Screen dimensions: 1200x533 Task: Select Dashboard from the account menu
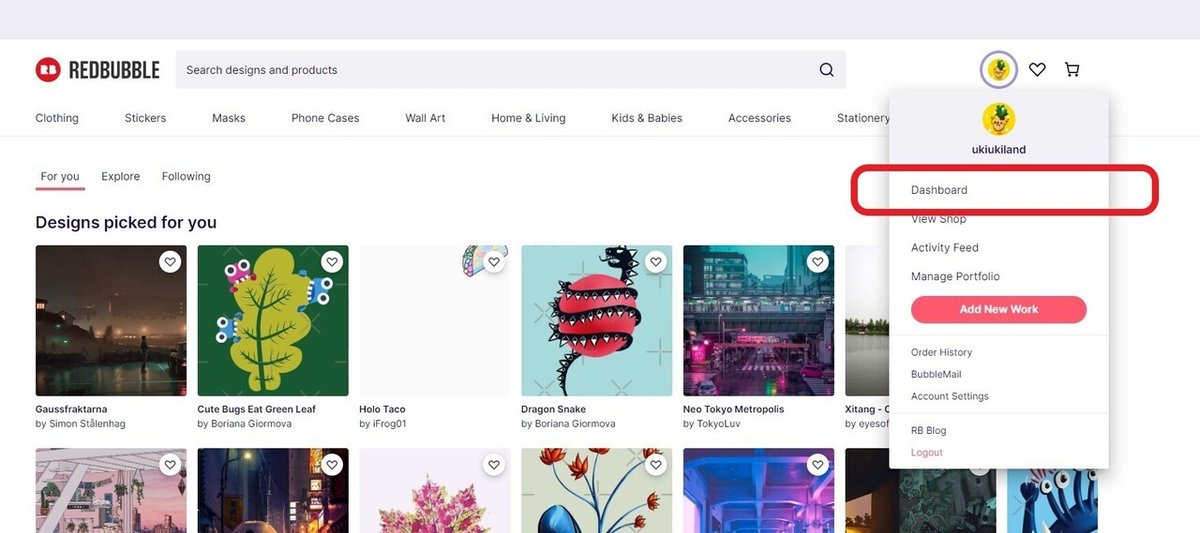tap(939, 190)
